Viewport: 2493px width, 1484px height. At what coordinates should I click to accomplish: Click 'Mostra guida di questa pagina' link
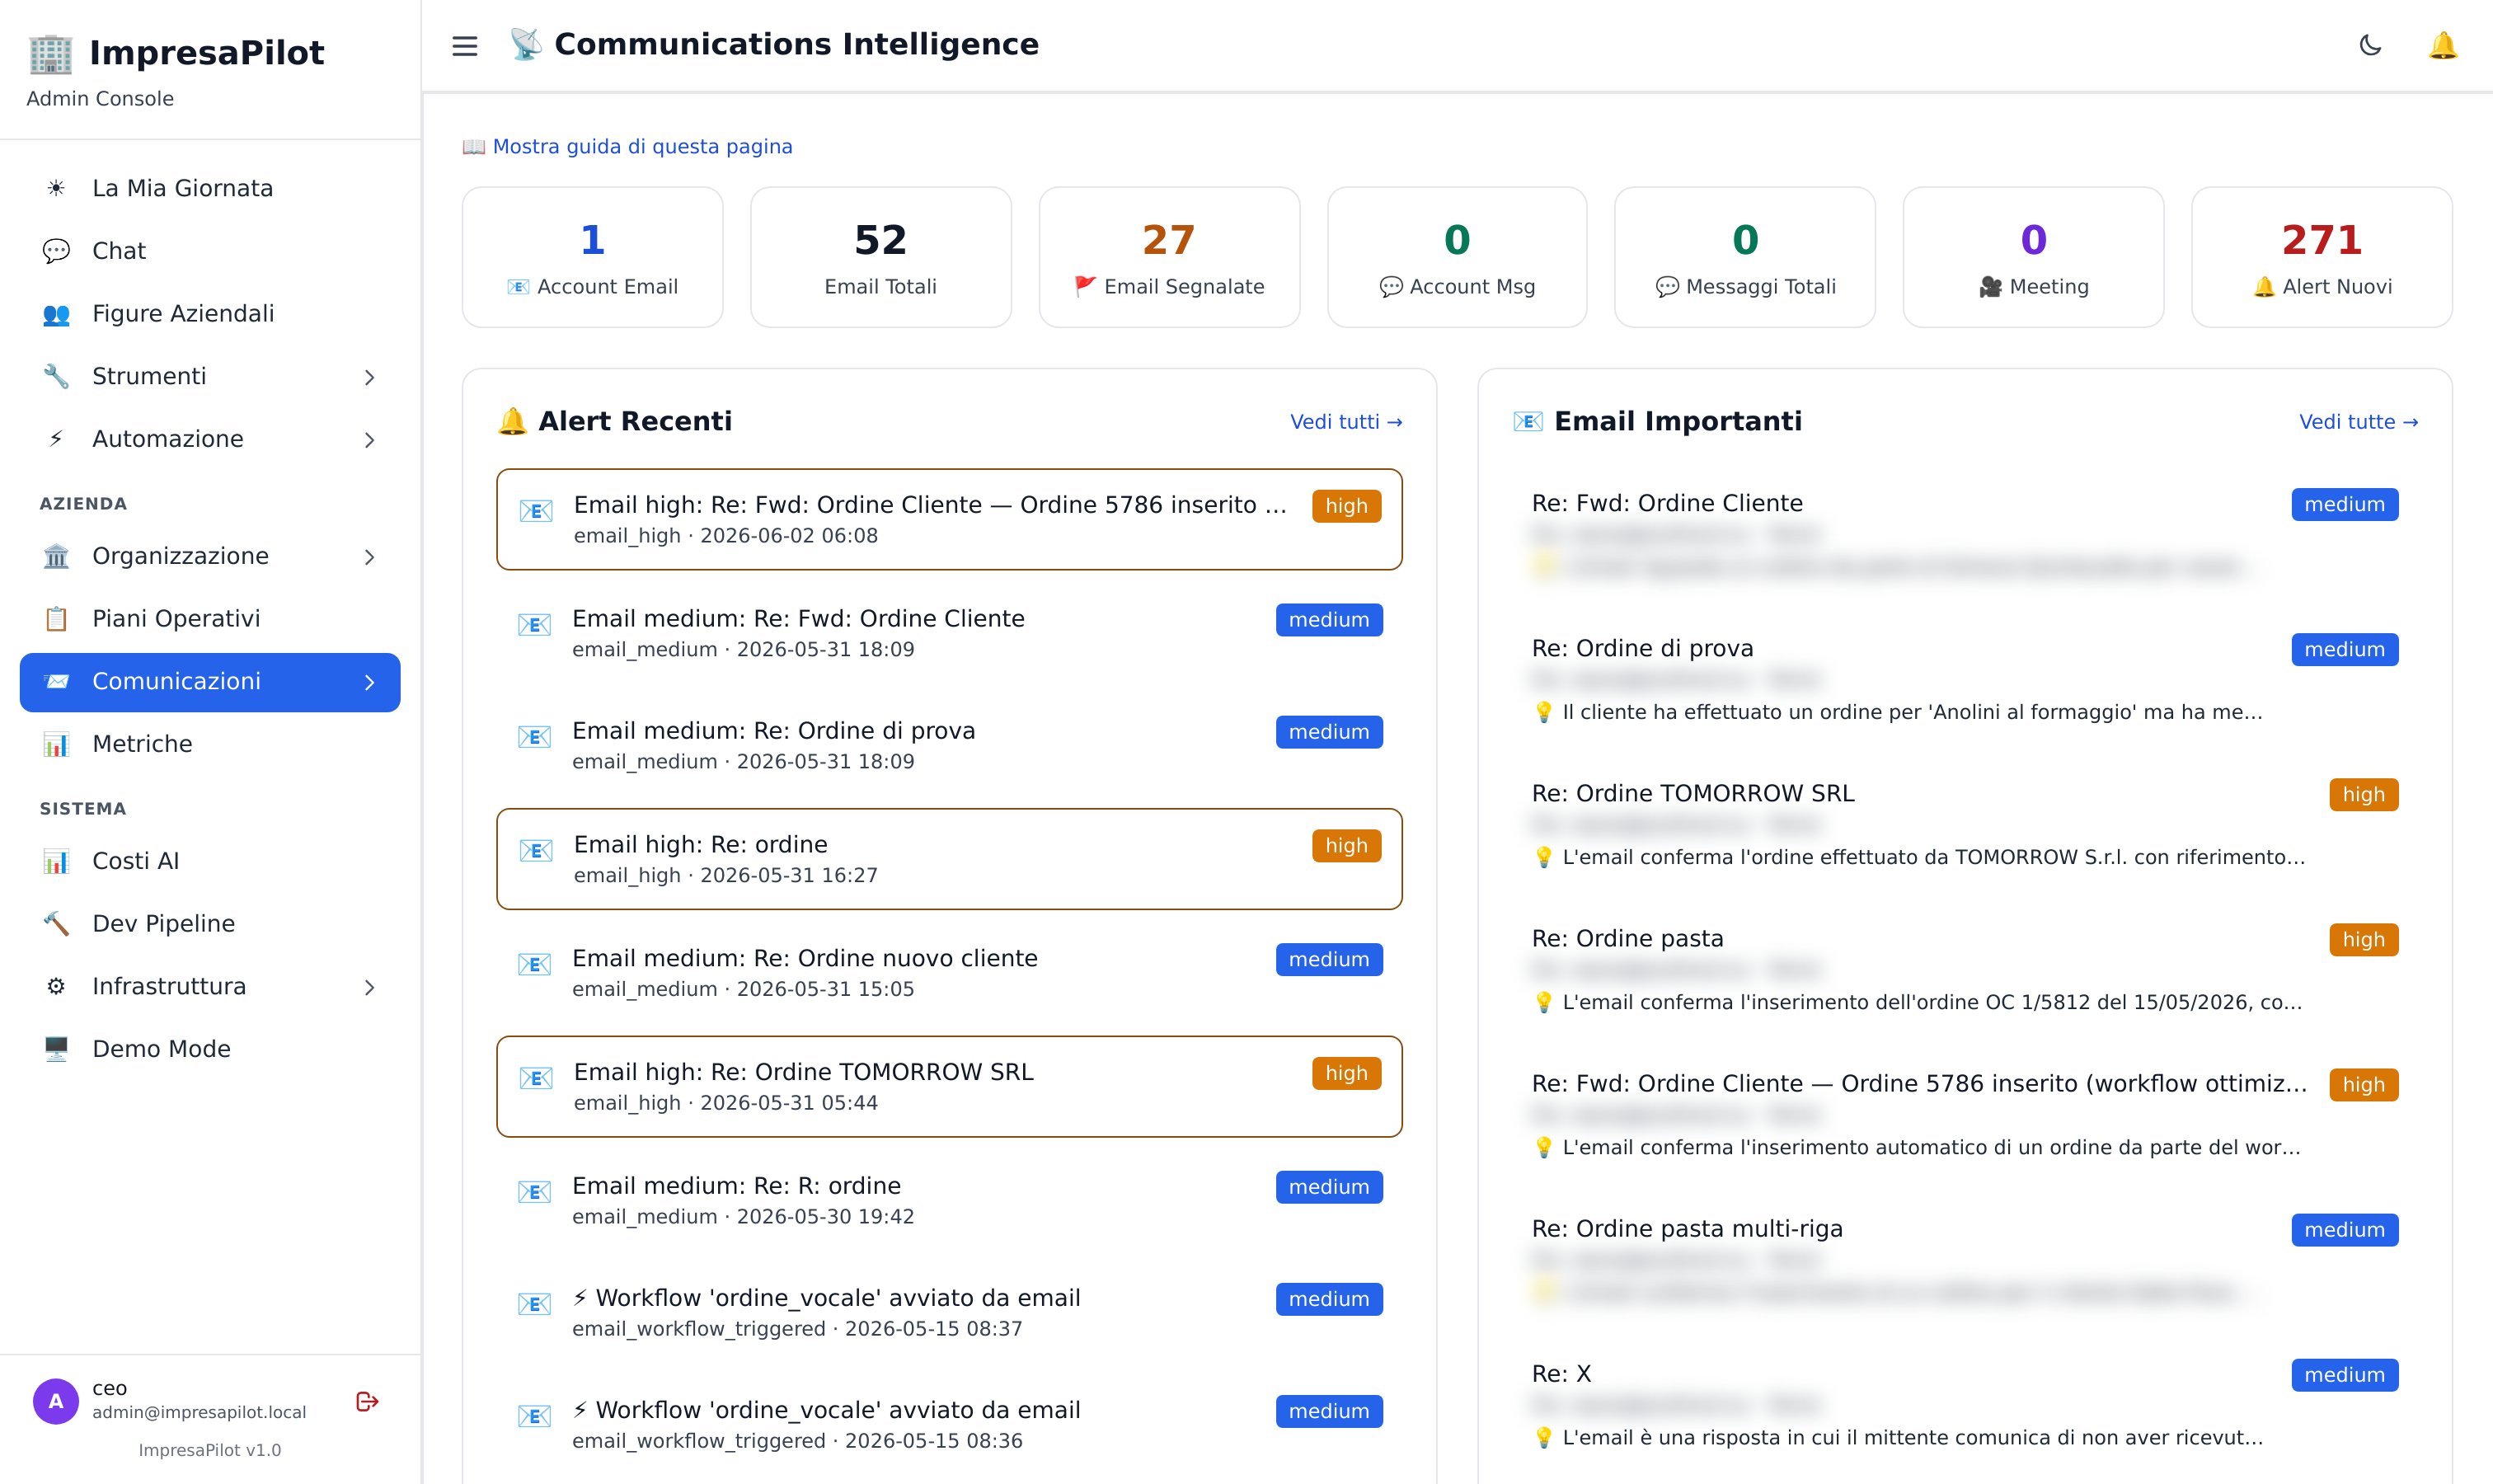tap(627, 146)
